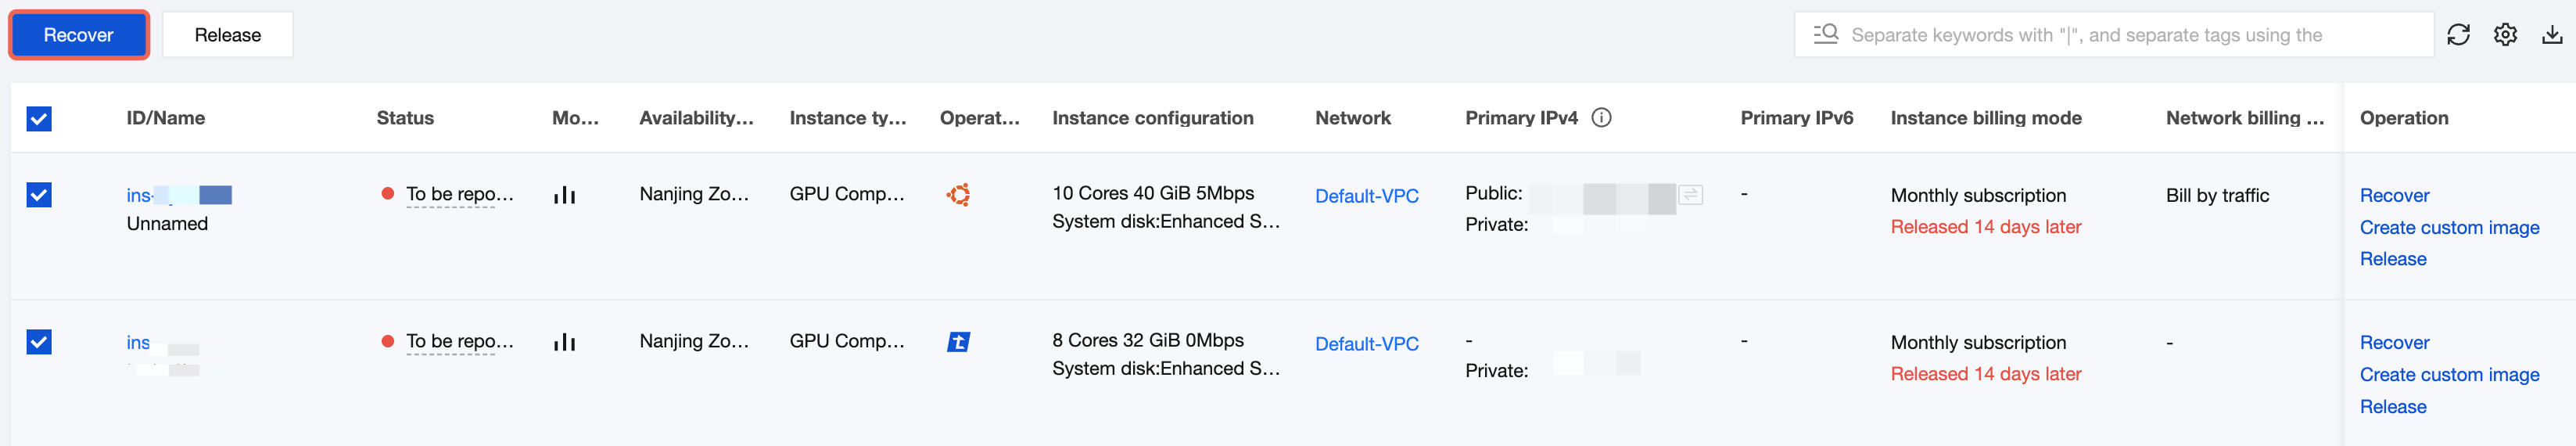The width and height of the screenshot is (2576, 446).
Task: Toggle the select-all checkbox in header
Action: tap(39, 119)
